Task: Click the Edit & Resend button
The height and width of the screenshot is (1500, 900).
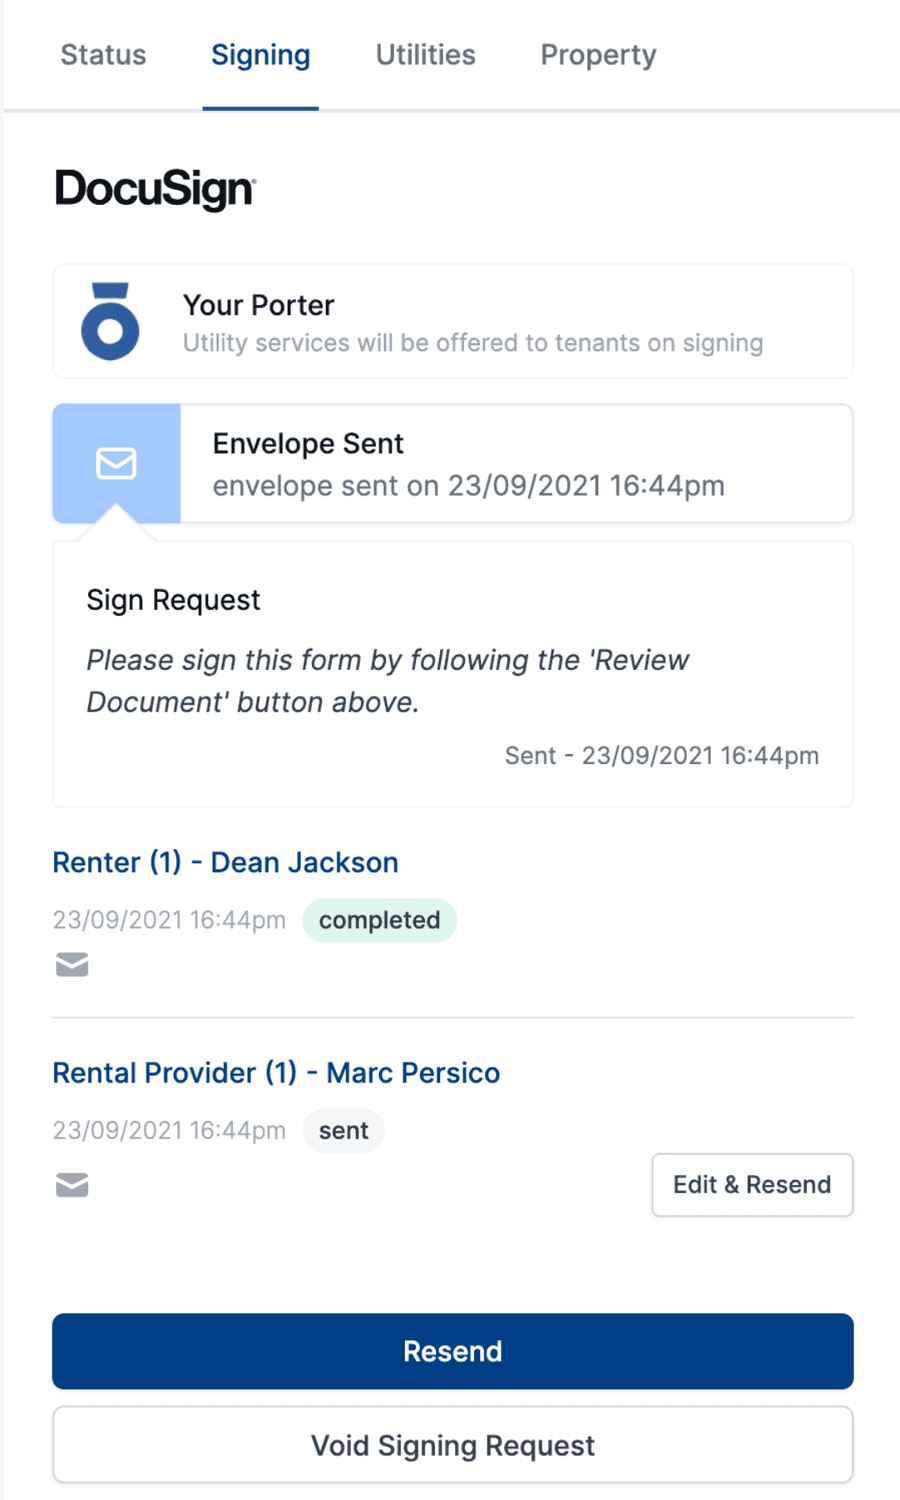Action: click(x=752, y=1184)
